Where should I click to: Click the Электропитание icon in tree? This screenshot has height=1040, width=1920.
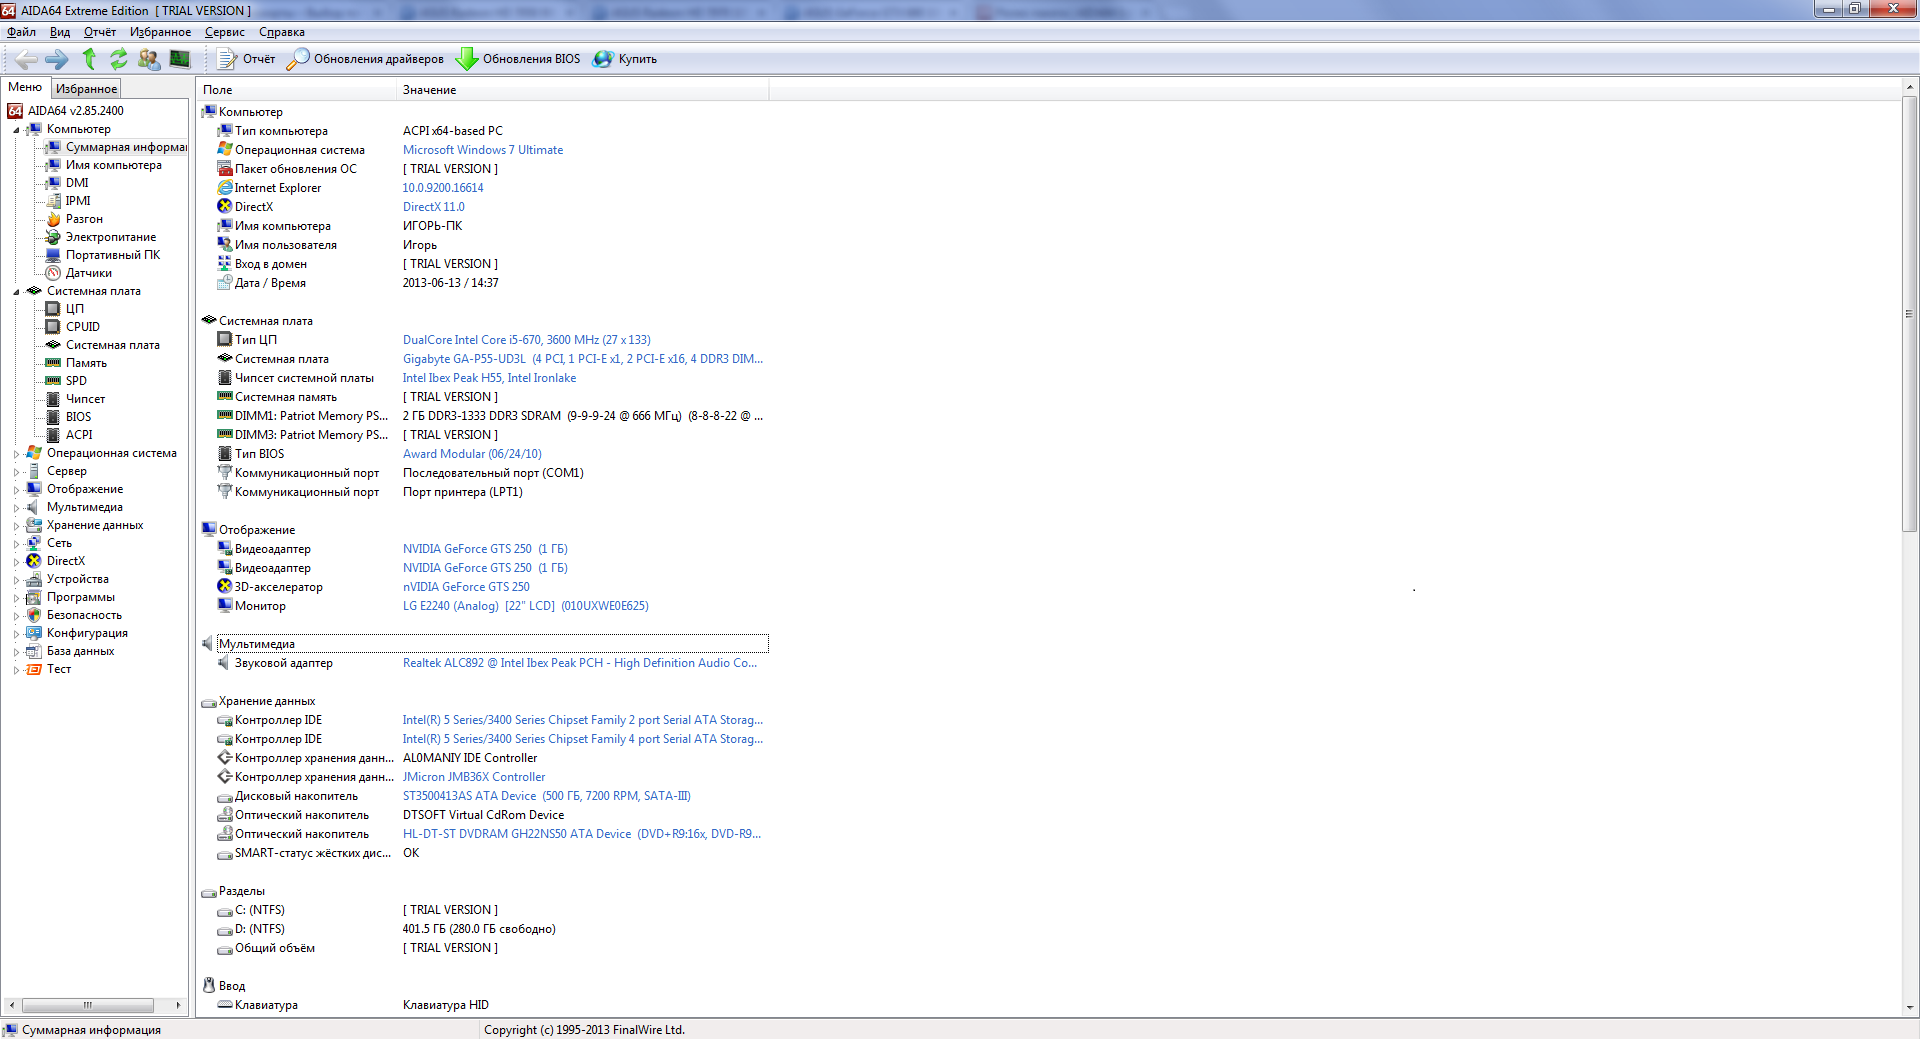click(54, 237)
